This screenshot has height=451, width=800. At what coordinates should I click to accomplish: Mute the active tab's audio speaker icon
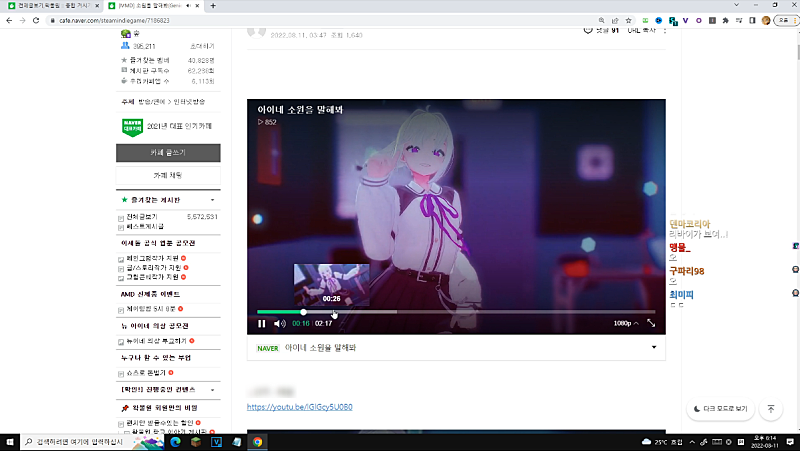coord(188,6)
